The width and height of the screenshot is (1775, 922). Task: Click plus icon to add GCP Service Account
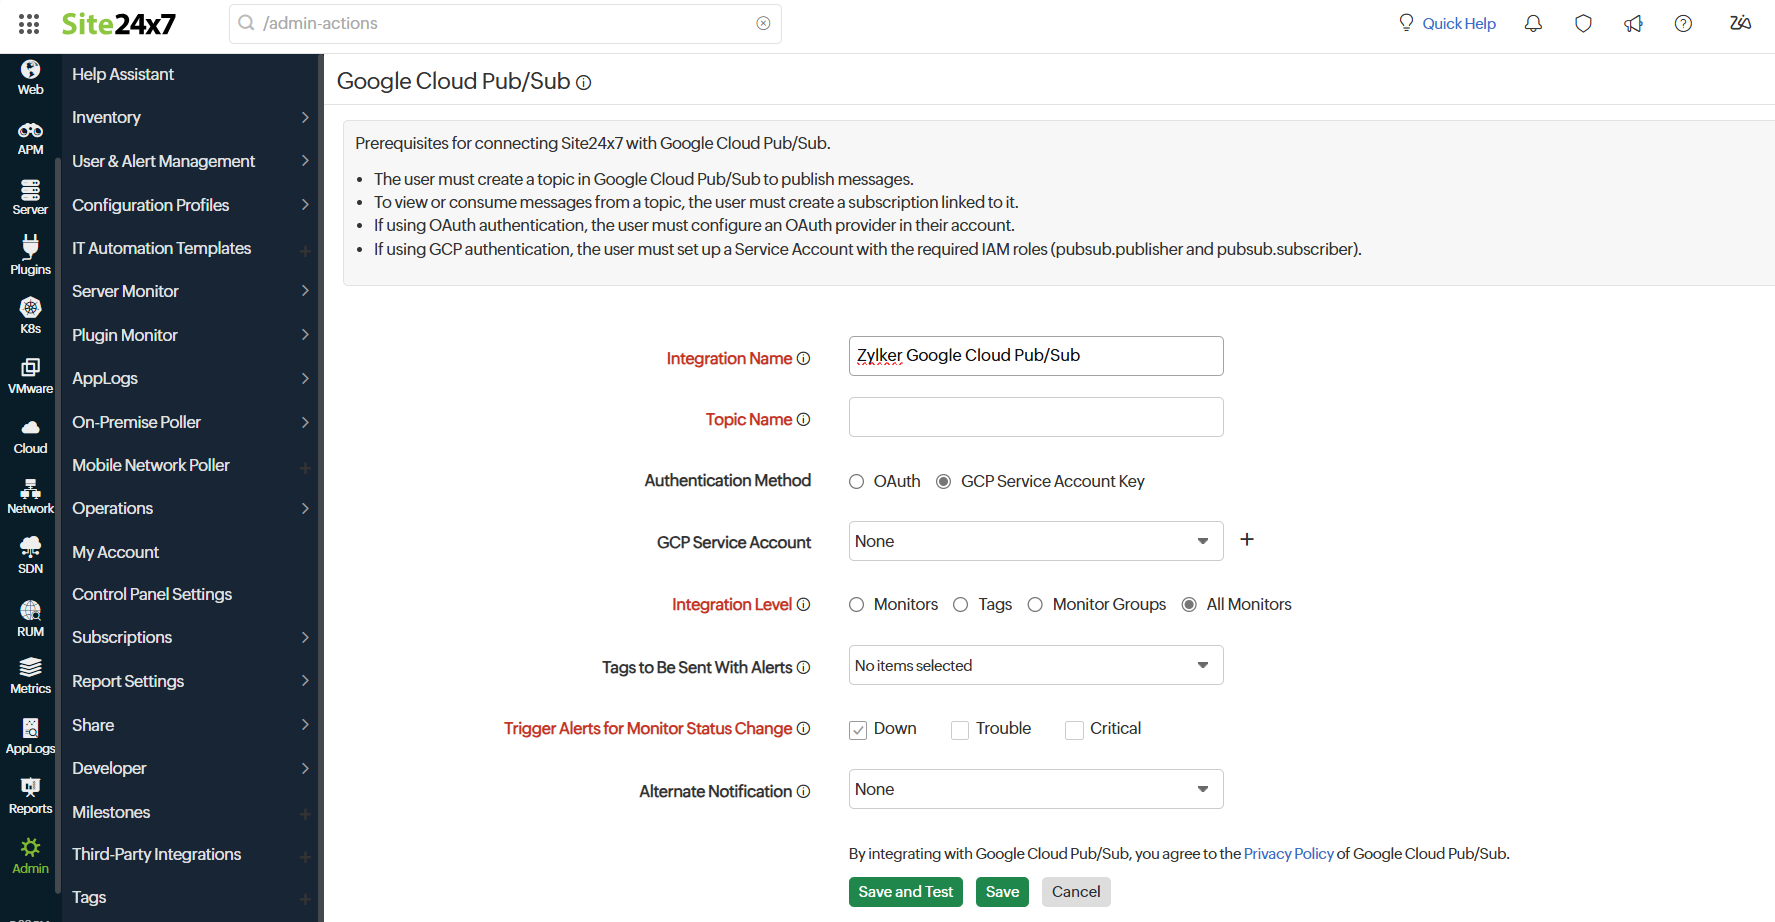click(x=1246, y=540)
